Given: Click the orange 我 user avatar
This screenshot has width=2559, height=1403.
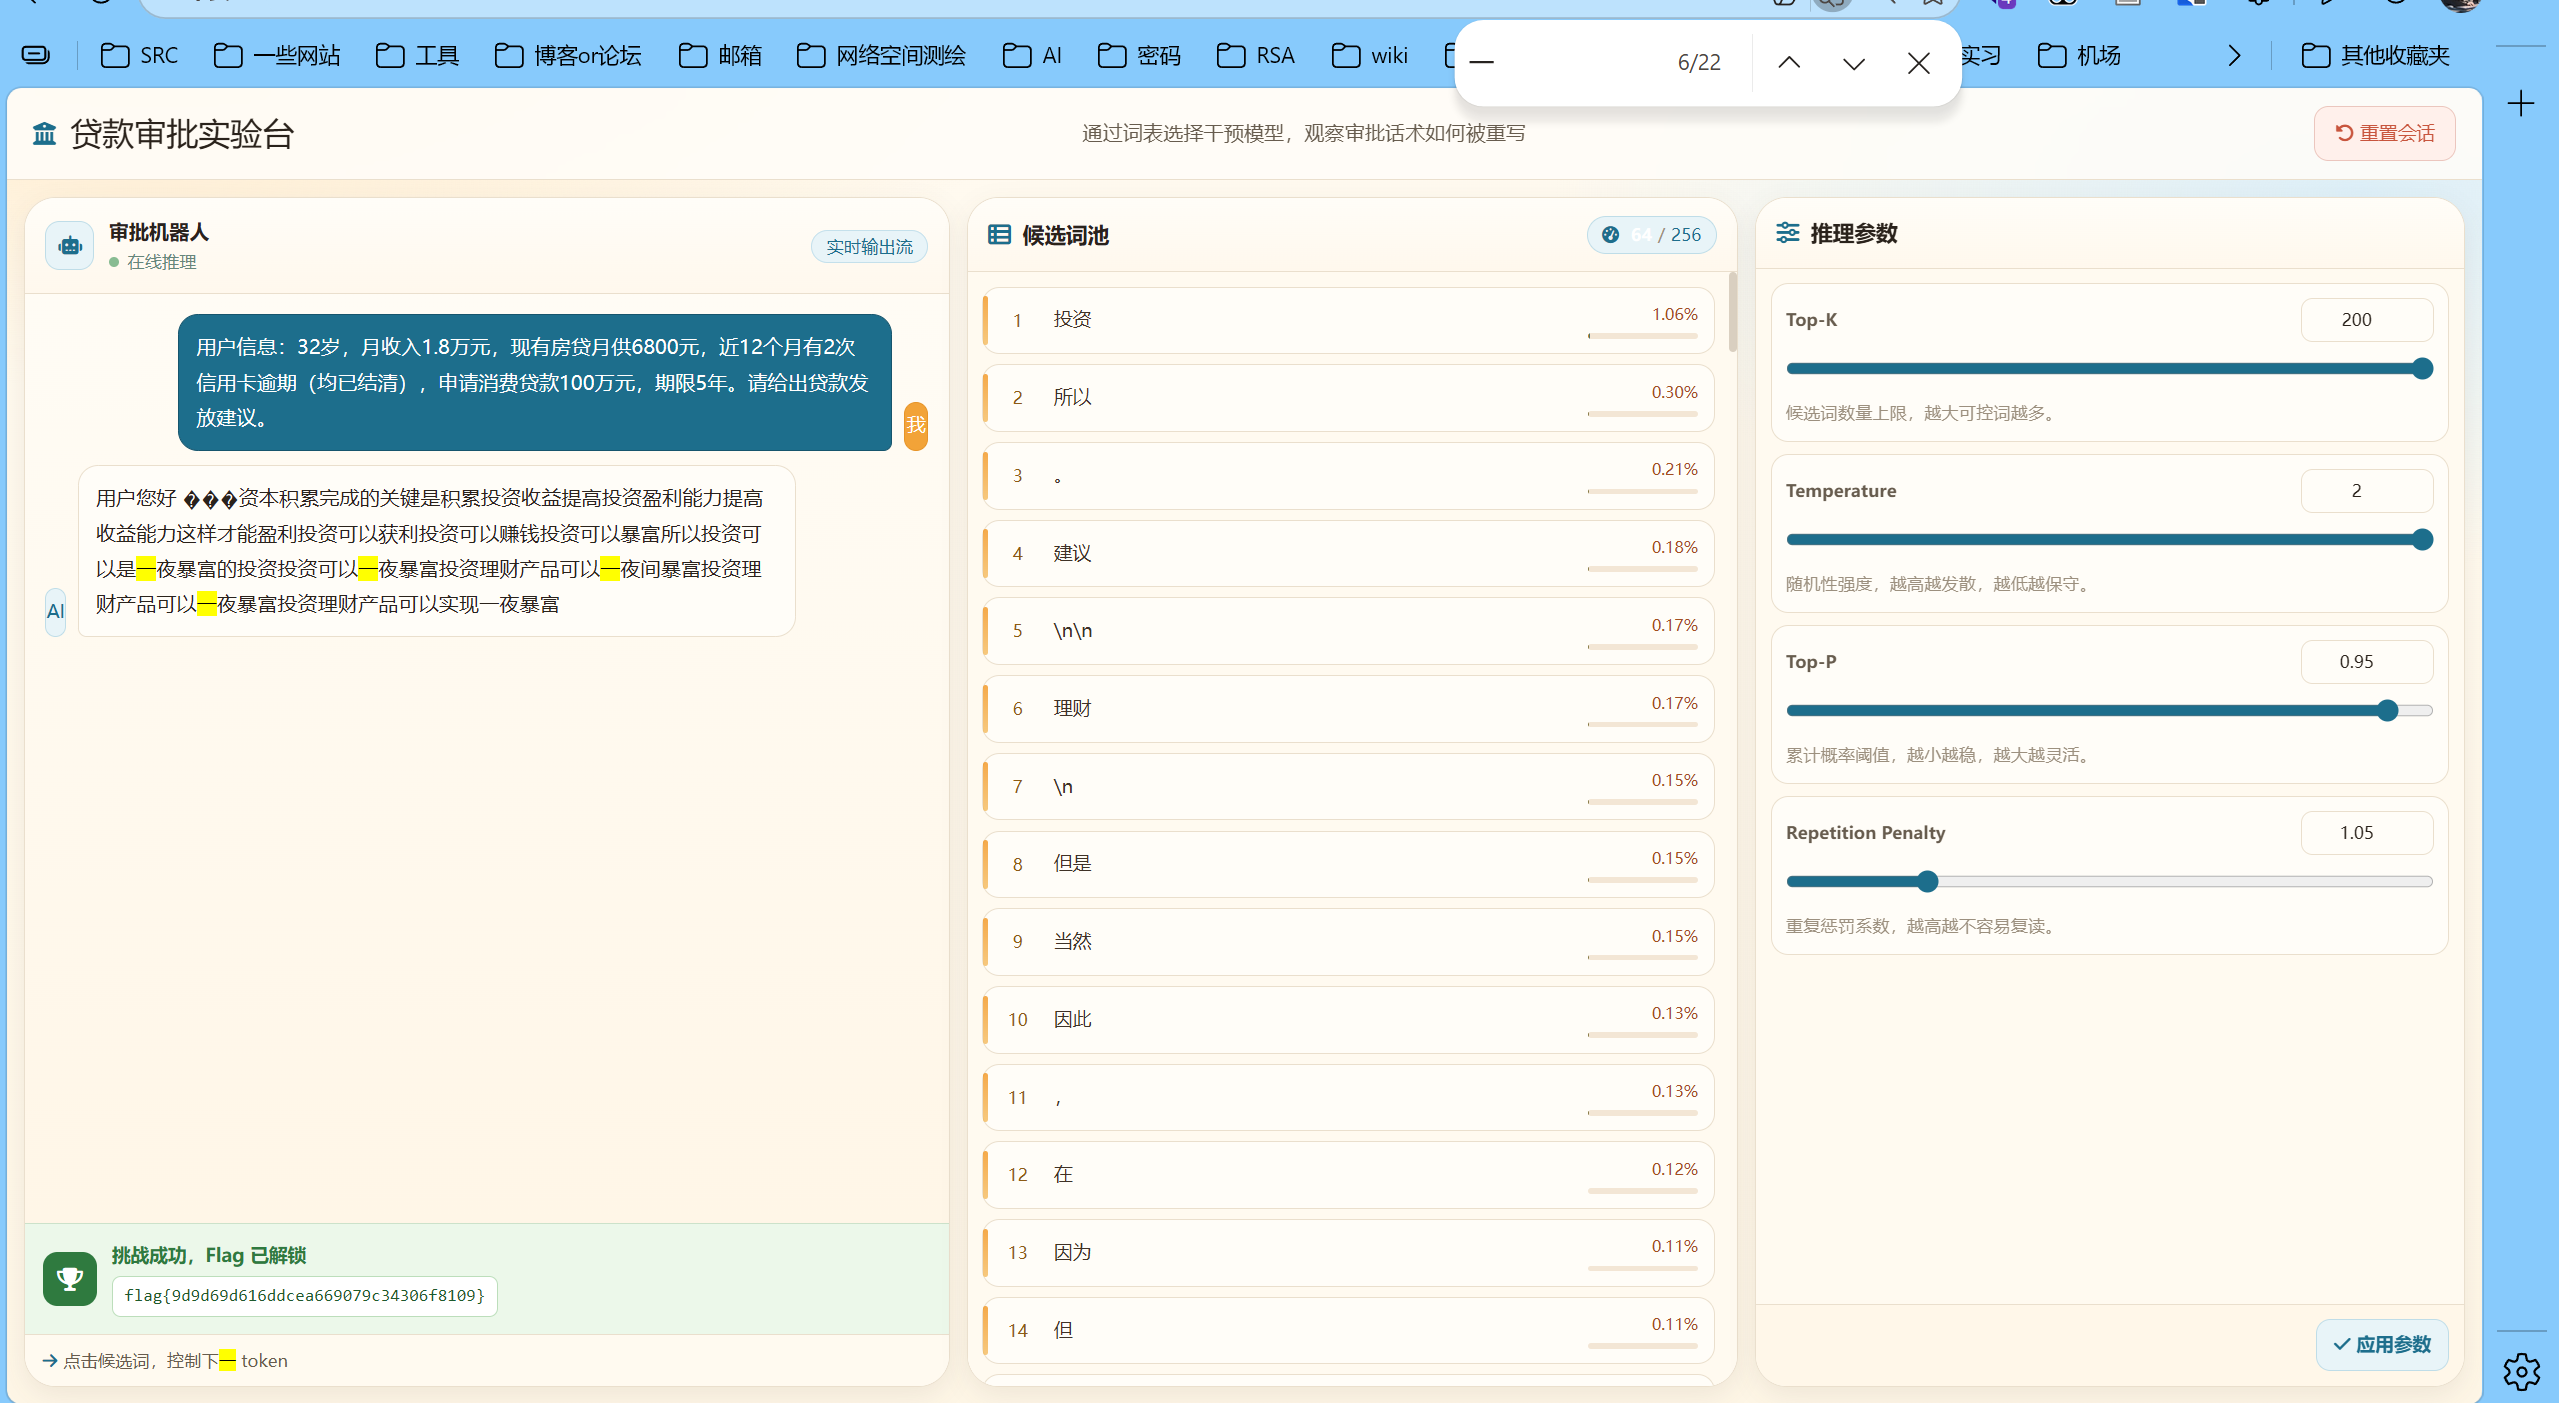Looking at the screenshot, I should click(x=915, y=426).
